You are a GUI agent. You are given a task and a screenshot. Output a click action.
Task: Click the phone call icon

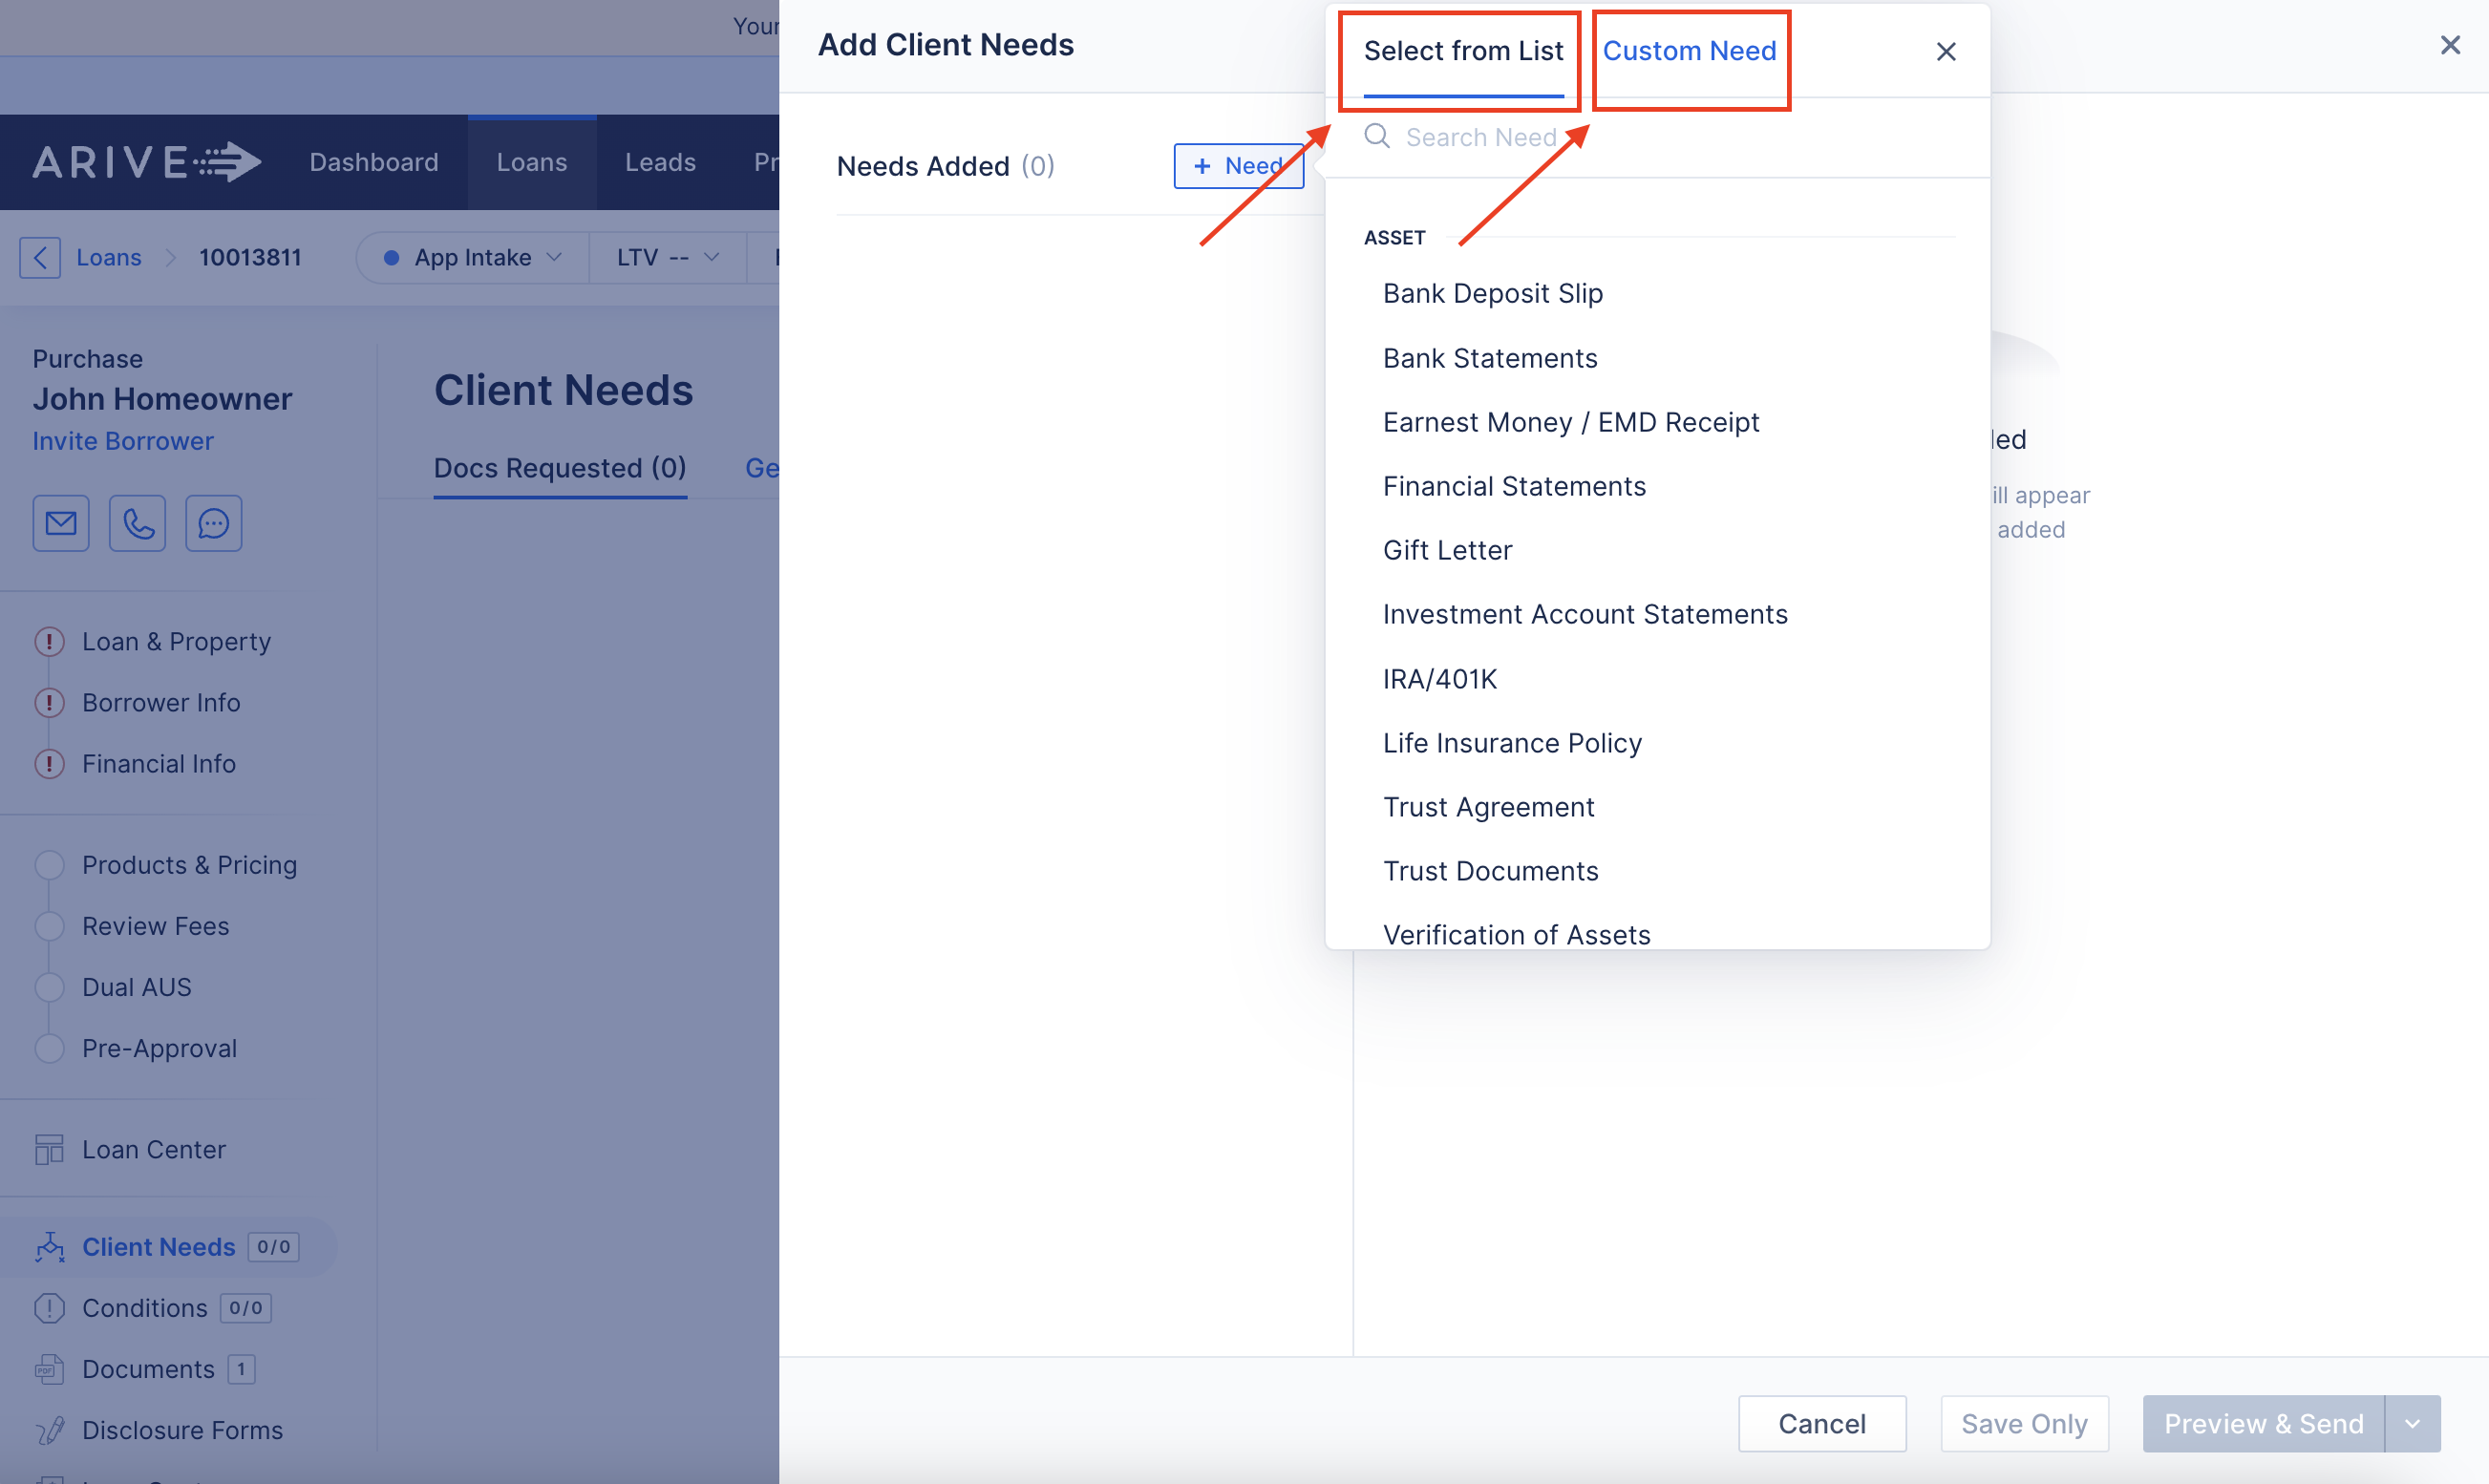click(138, 523)
